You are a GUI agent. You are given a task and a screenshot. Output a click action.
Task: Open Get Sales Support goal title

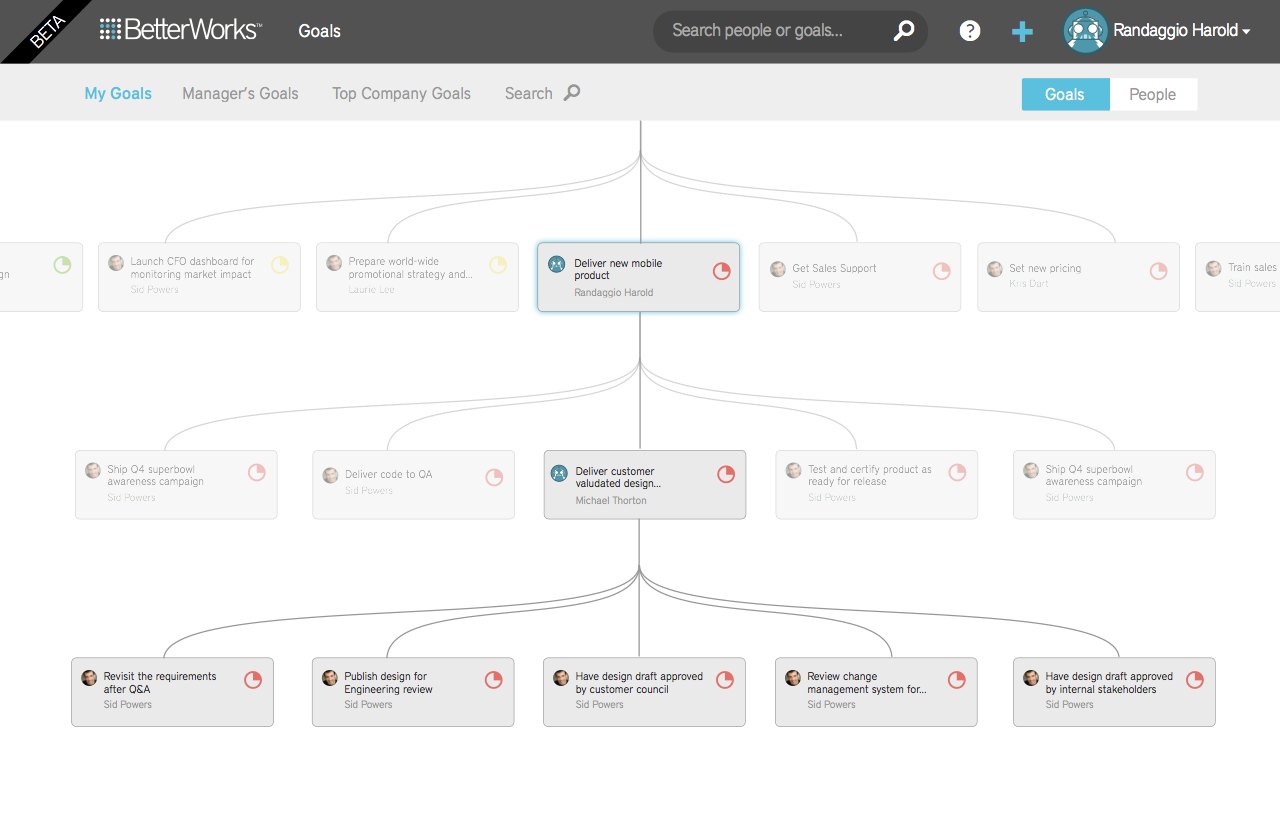click(834, 268)
